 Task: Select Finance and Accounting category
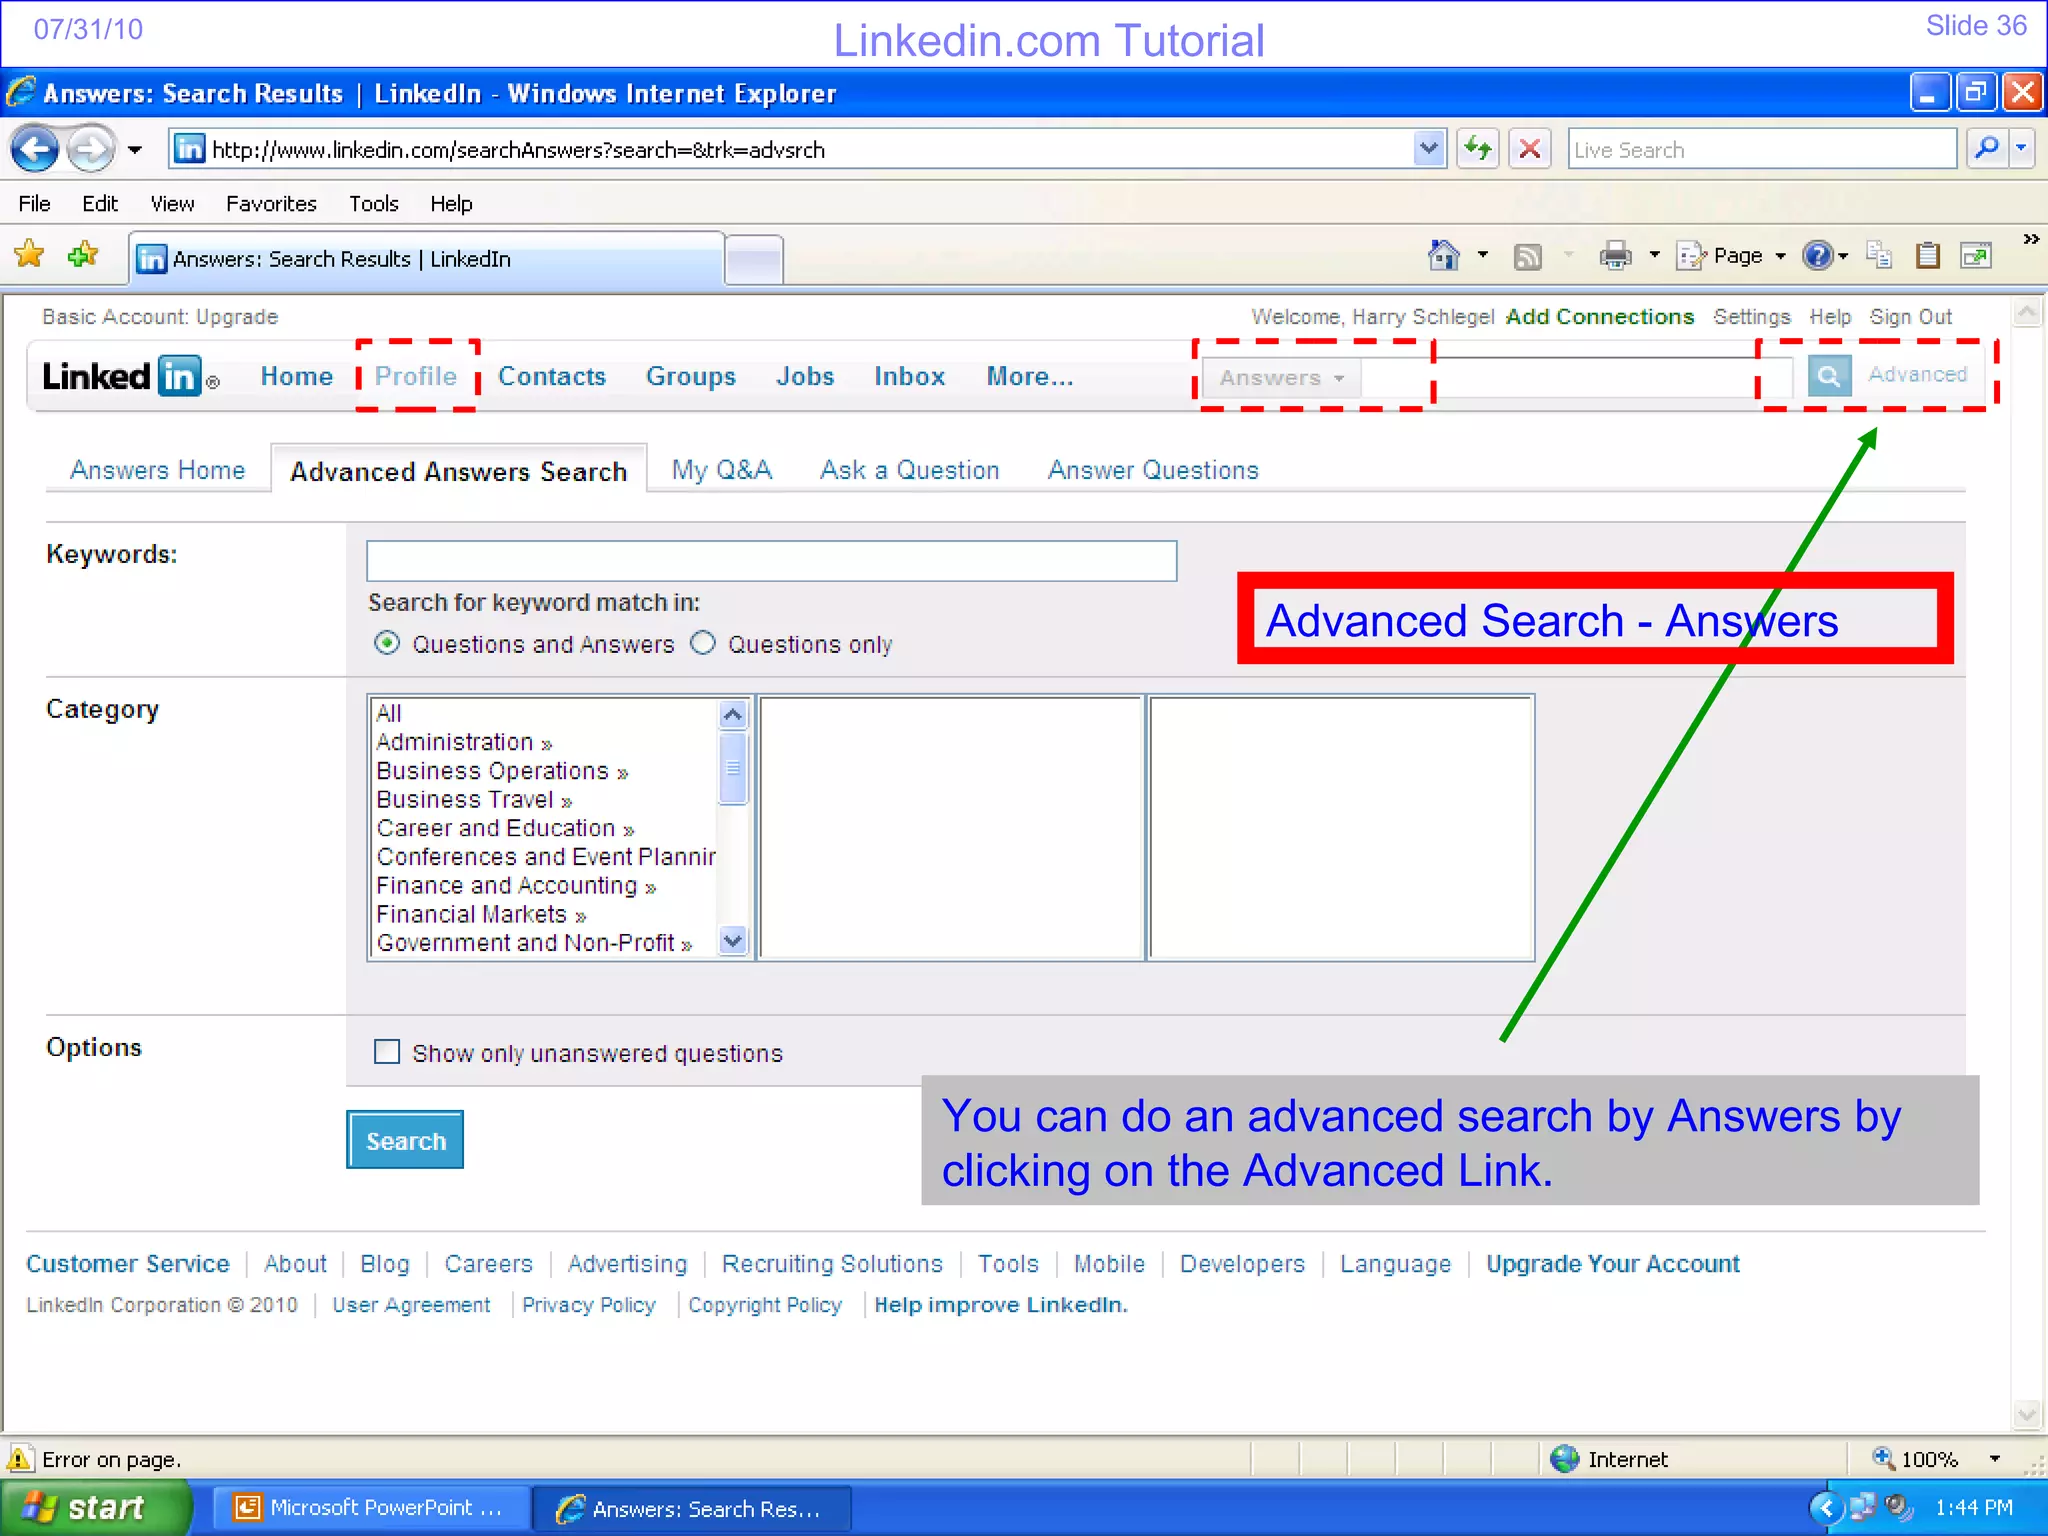516,886
